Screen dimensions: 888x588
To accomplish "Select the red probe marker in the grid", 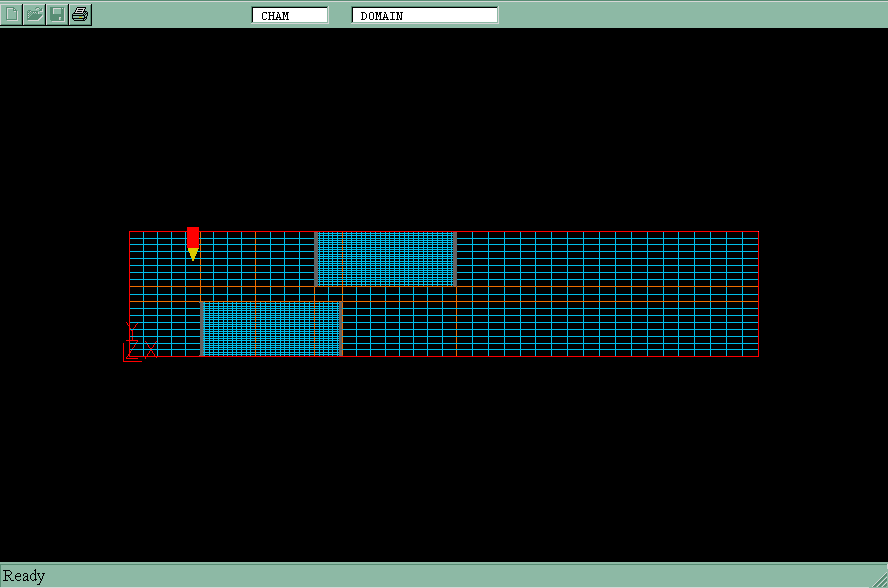I will (x=193, y=237).
